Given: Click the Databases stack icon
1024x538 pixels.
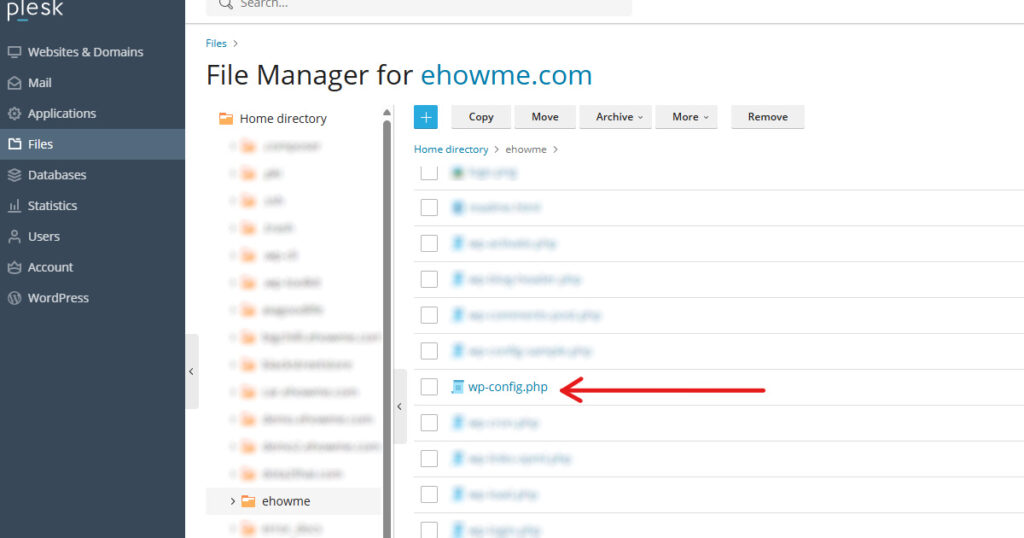Looking at the screenshot, I should pos(14,175).
